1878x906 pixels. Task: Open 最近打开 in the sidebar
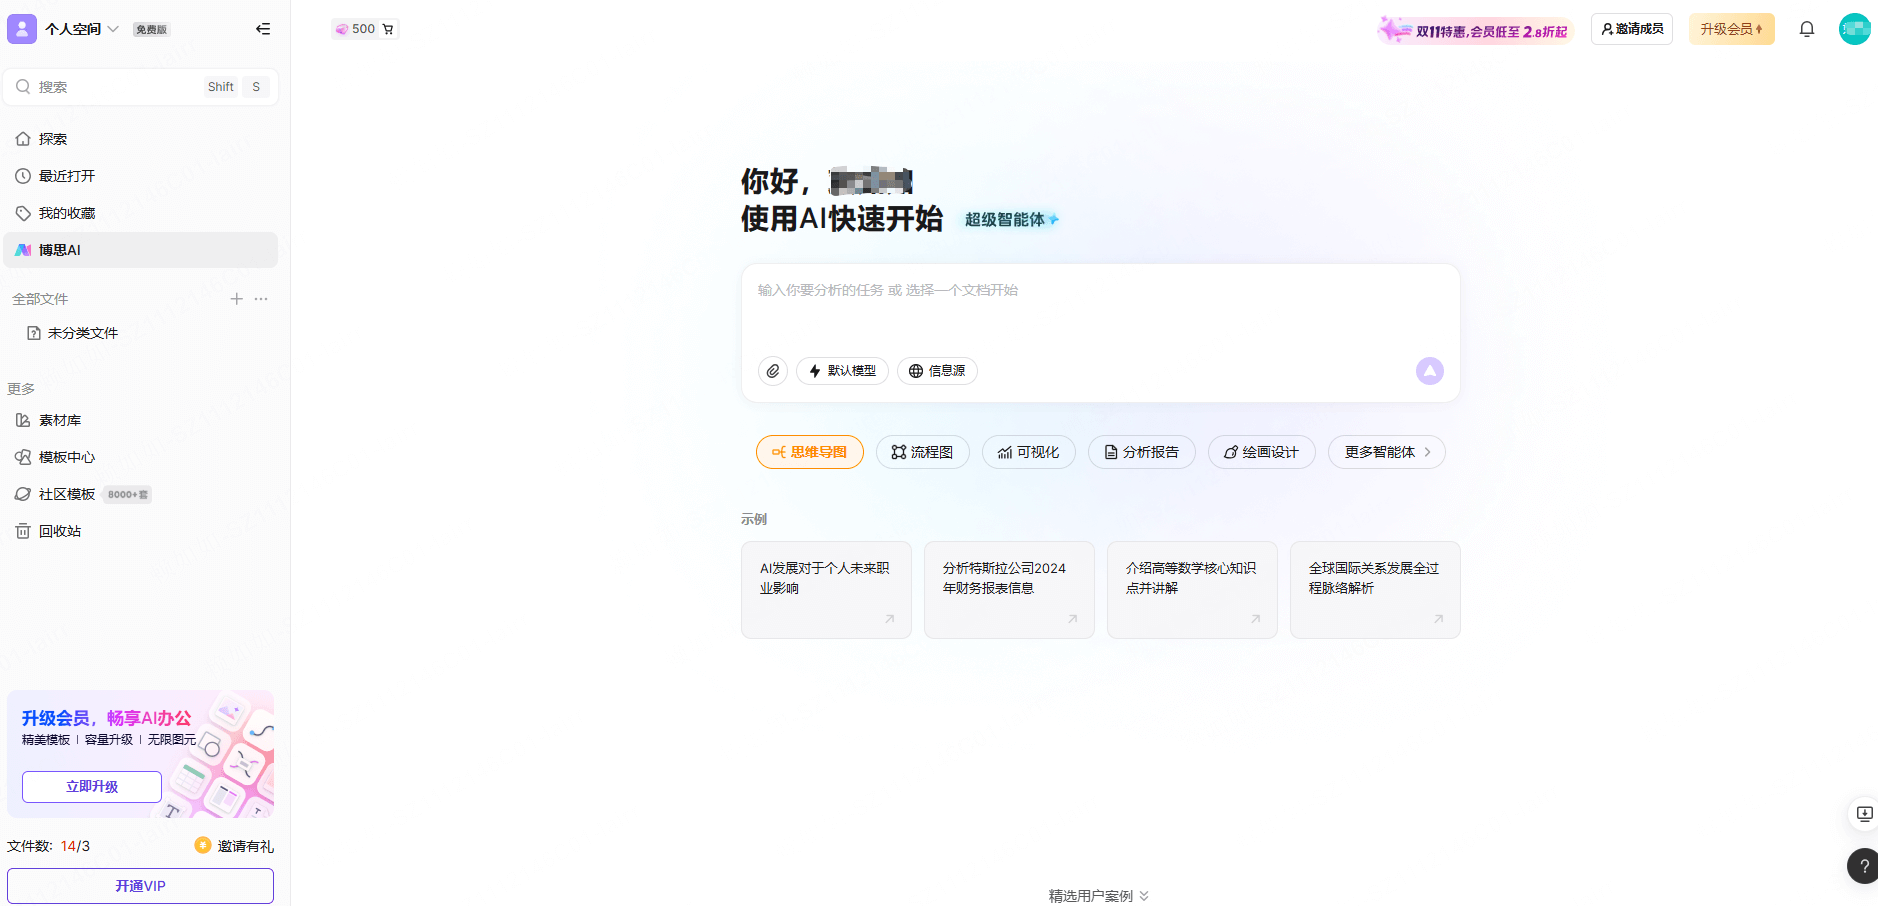click(x=66, y=175)
